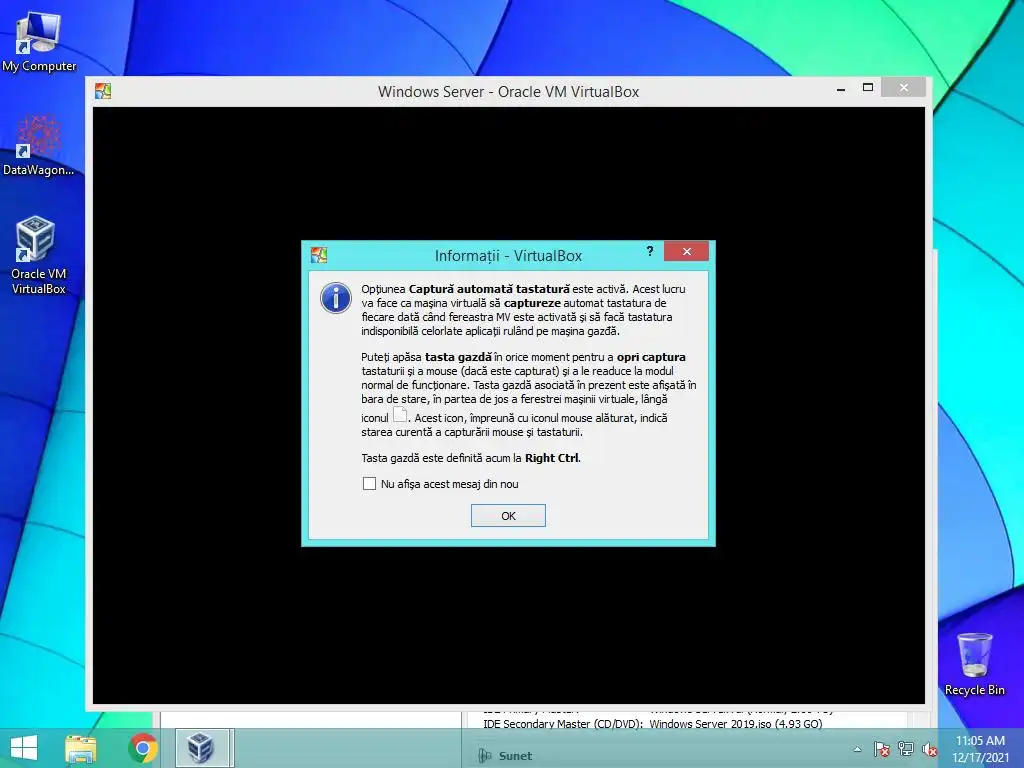The height and width of the screenshot is (768, 1024).
Task: Select VirtualBox taskbar button
Action: point(202,748)
